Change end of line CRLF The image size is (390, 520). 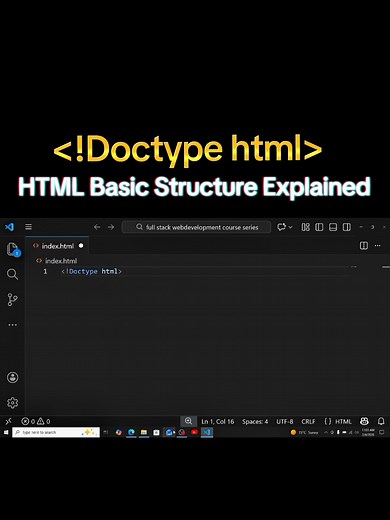point(308,421)
